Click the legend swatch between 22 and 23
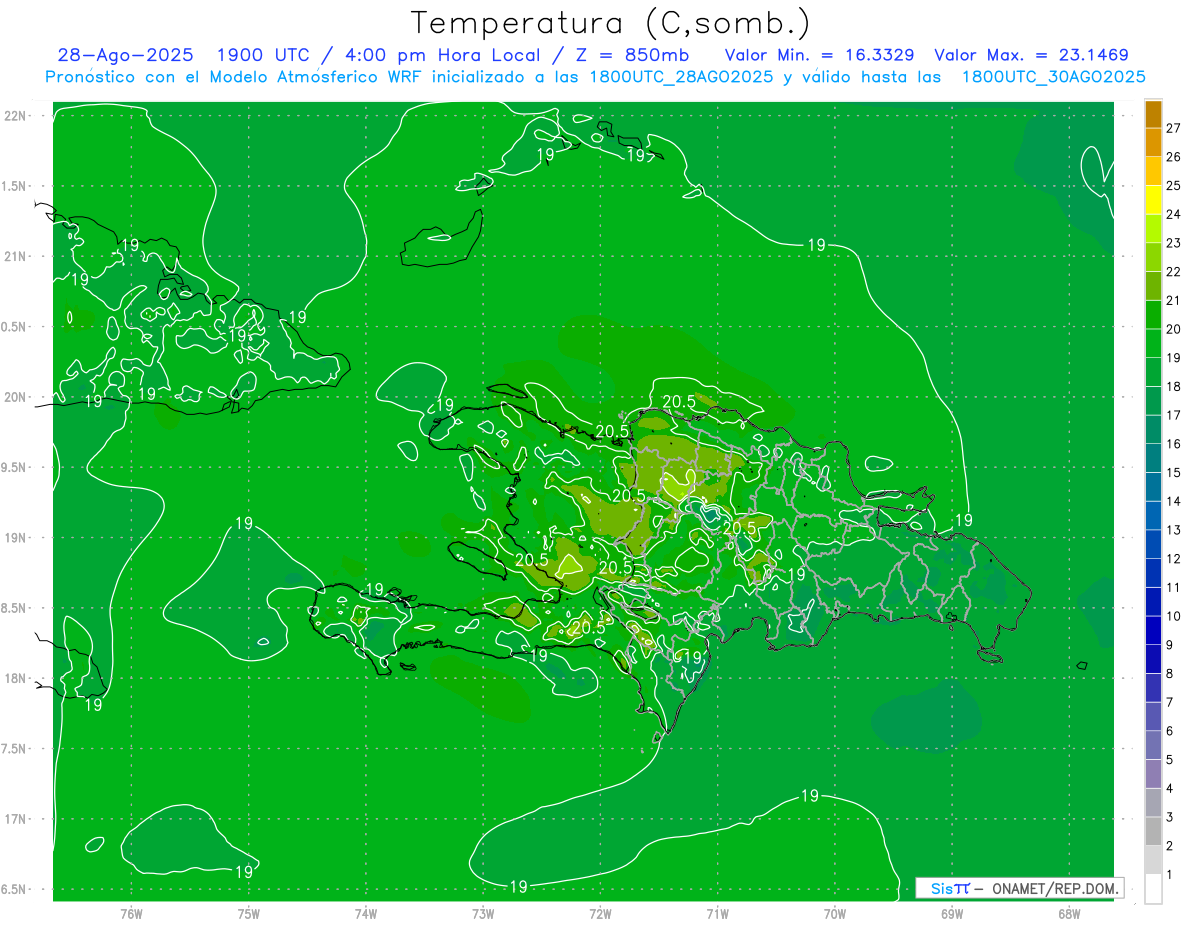This screenshot has height=927, width=1200. [1153, 258]
